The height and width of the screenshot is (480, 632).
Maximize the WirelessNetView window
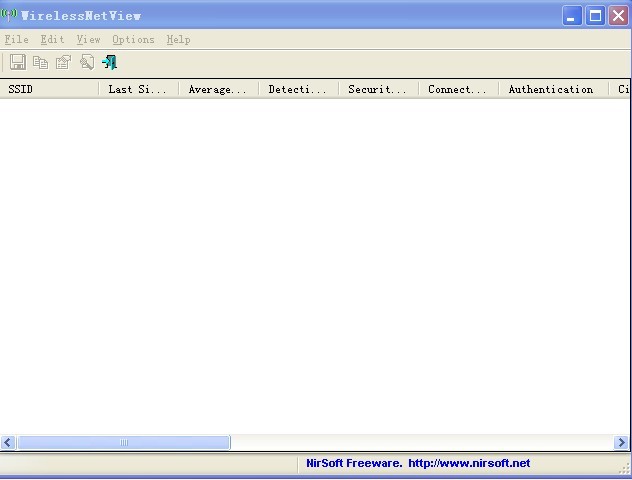pos(595,15)
